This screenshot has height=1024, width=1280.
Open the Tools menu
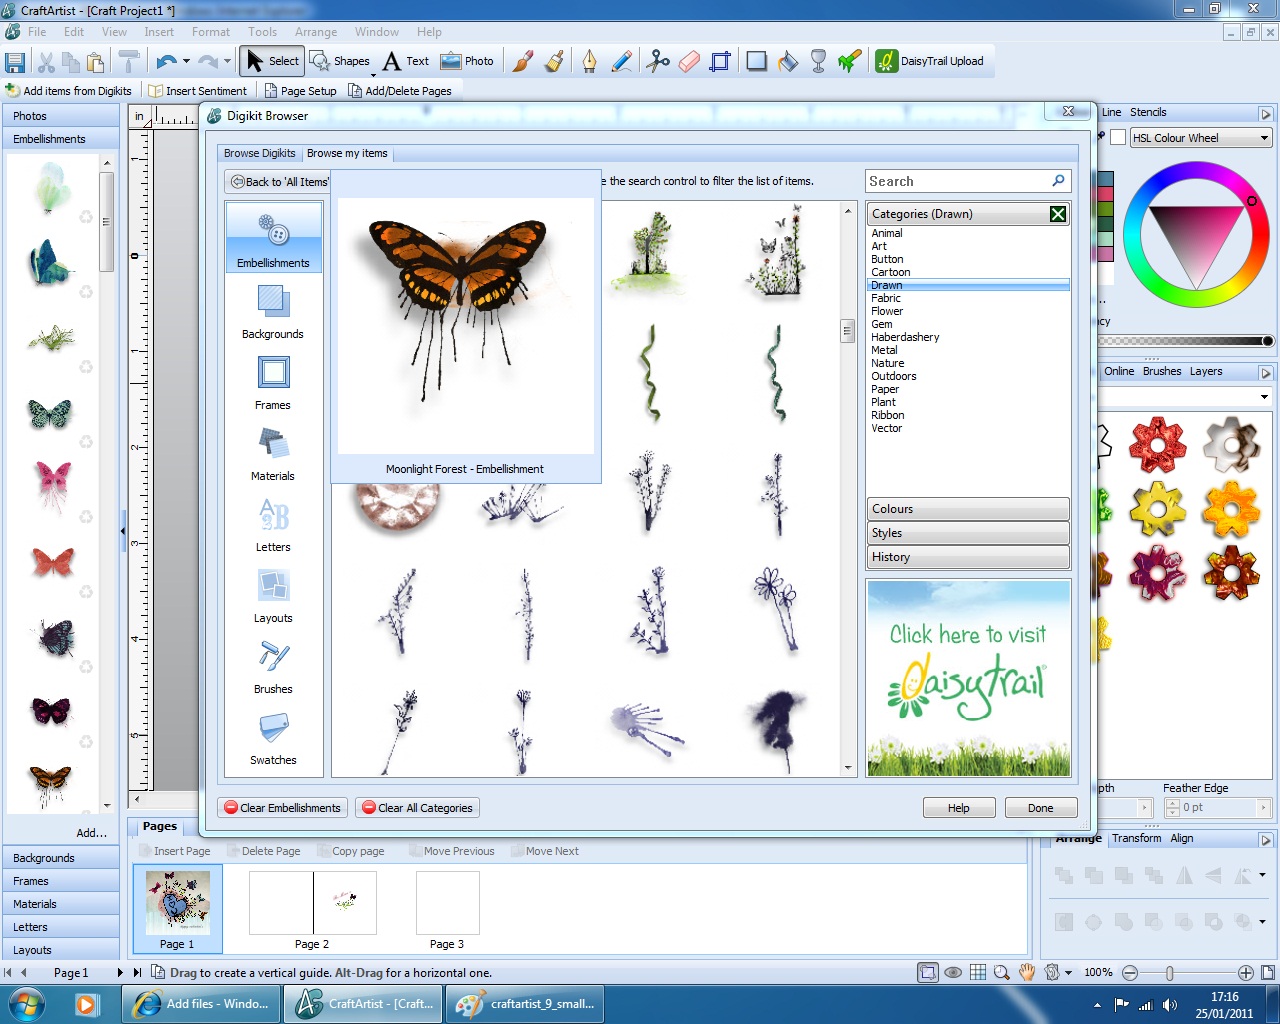point(263,32)
